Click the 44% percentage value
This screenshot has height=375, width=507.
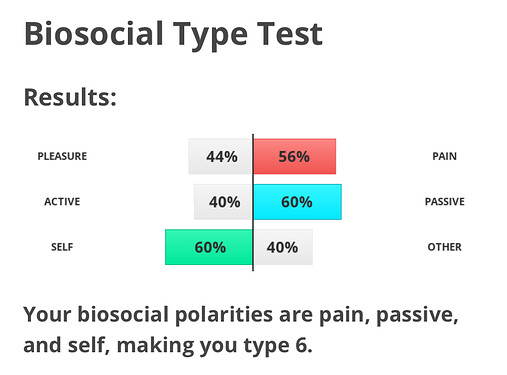[x=222, y=156]
